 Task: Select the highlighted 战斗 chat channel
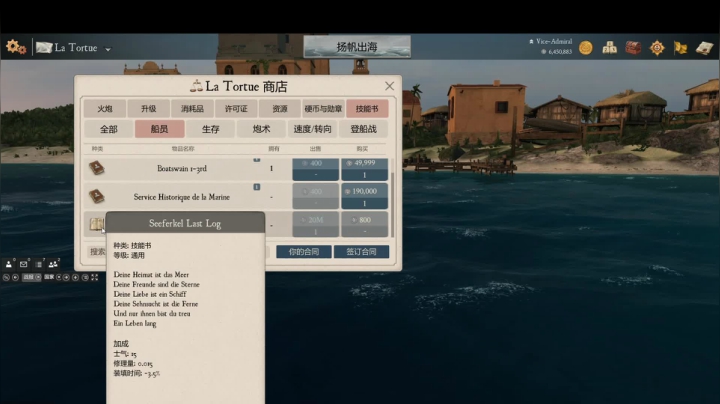click(x=32, y=277)
